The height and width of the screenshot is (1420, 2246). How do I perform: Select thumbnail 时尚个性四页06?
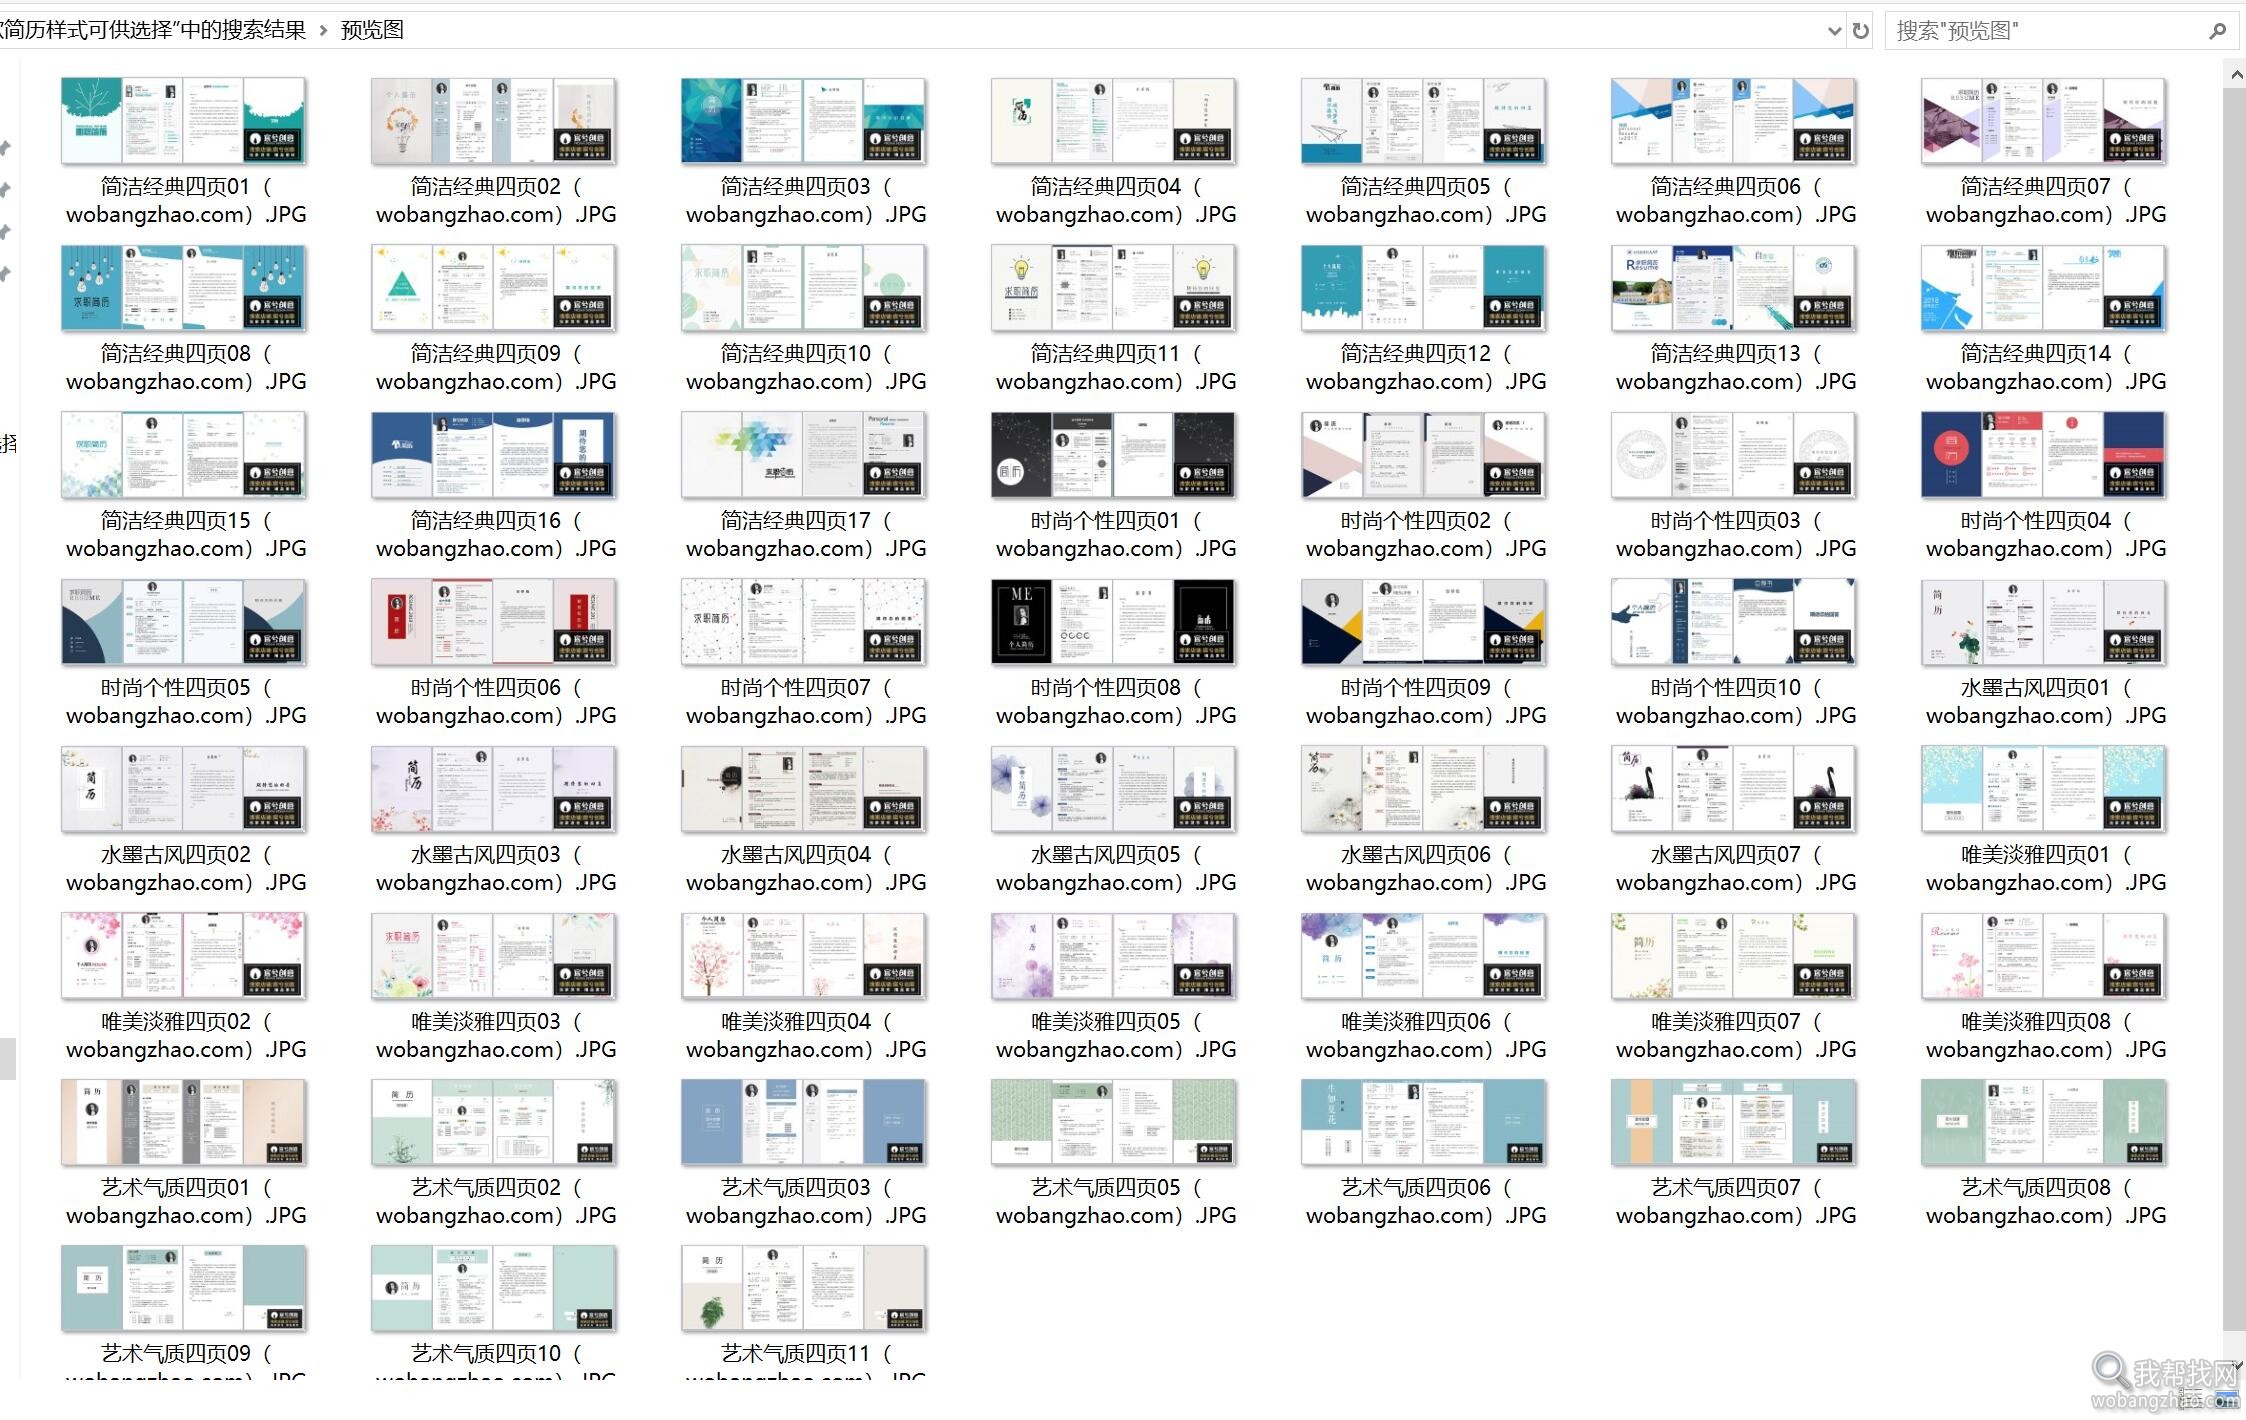tap(494, 622)
